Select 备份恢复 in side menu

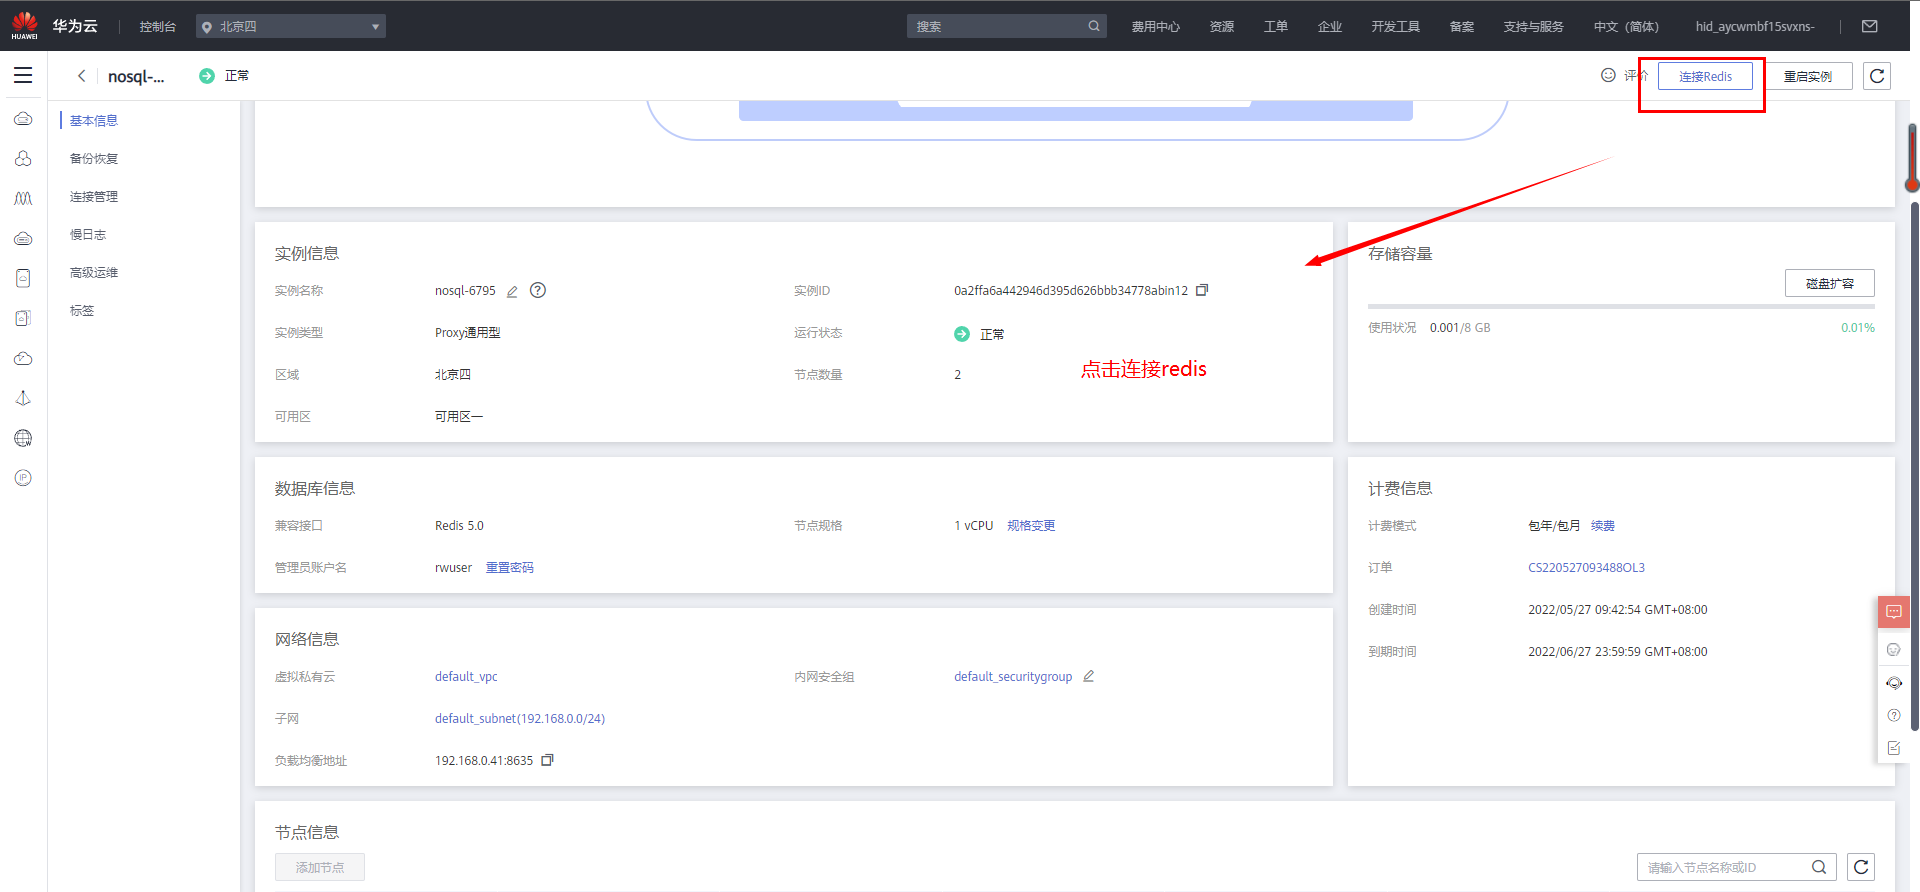click(94, 158)
